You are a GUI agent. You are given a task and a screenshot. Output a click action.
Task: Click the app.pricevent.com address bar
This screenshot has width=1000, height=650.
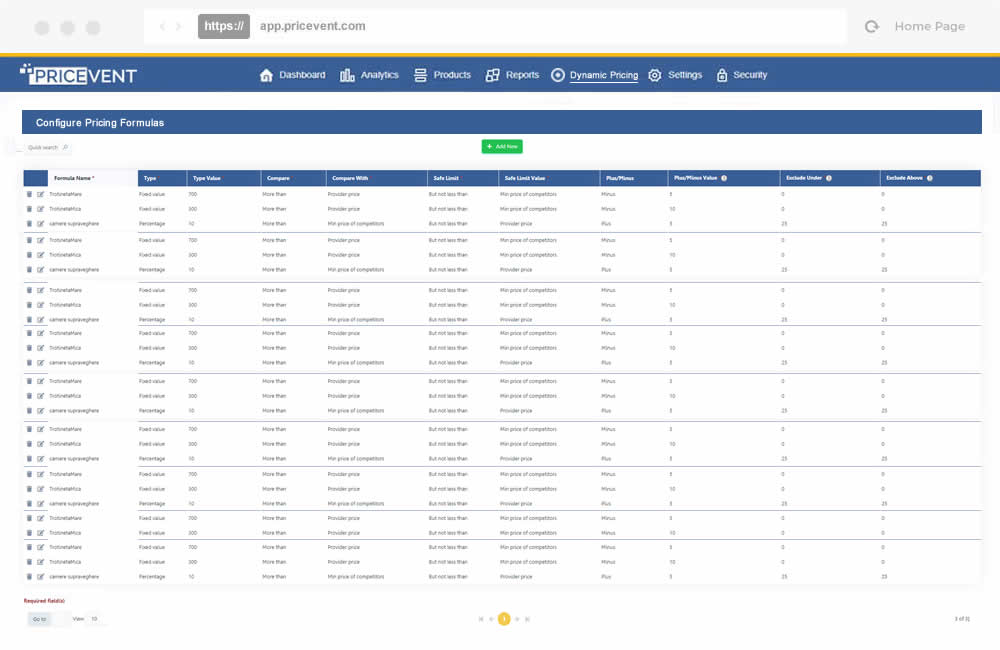pos(312,26)
